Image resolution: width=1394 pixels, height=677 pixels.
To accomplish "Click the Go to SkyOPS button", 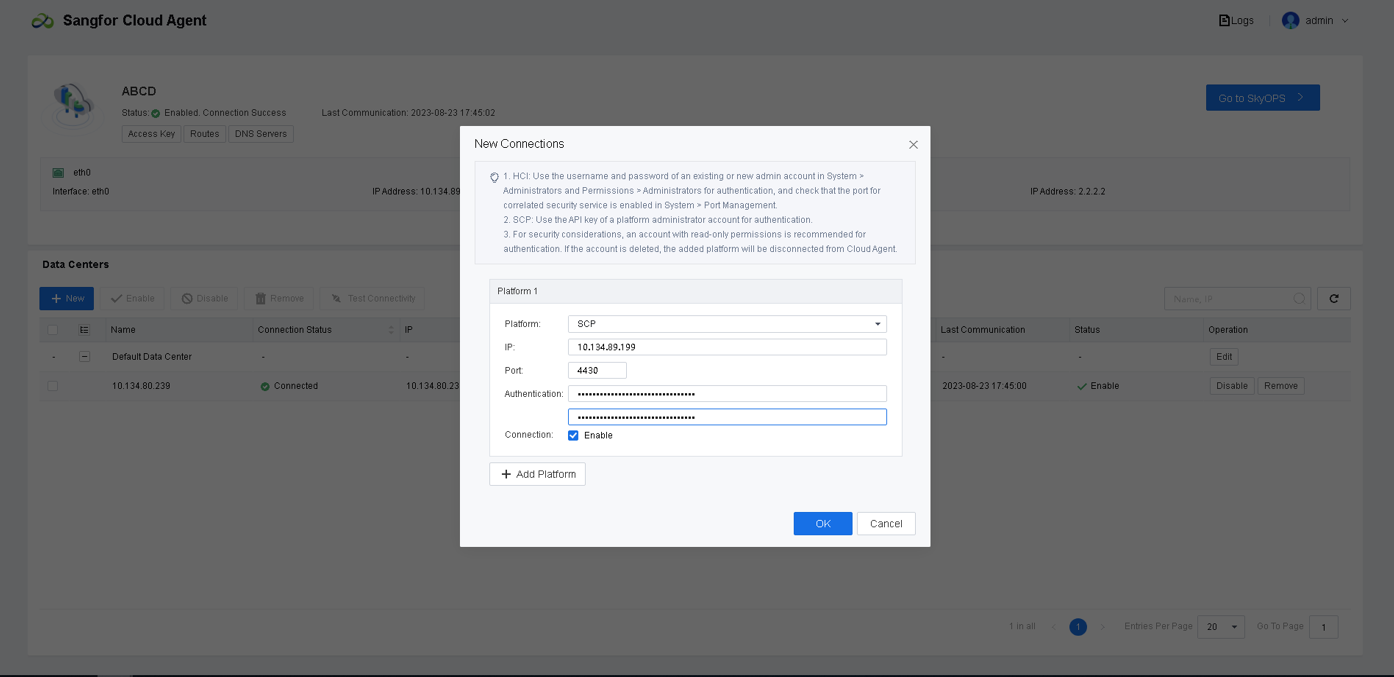I will pos(1262,97).
